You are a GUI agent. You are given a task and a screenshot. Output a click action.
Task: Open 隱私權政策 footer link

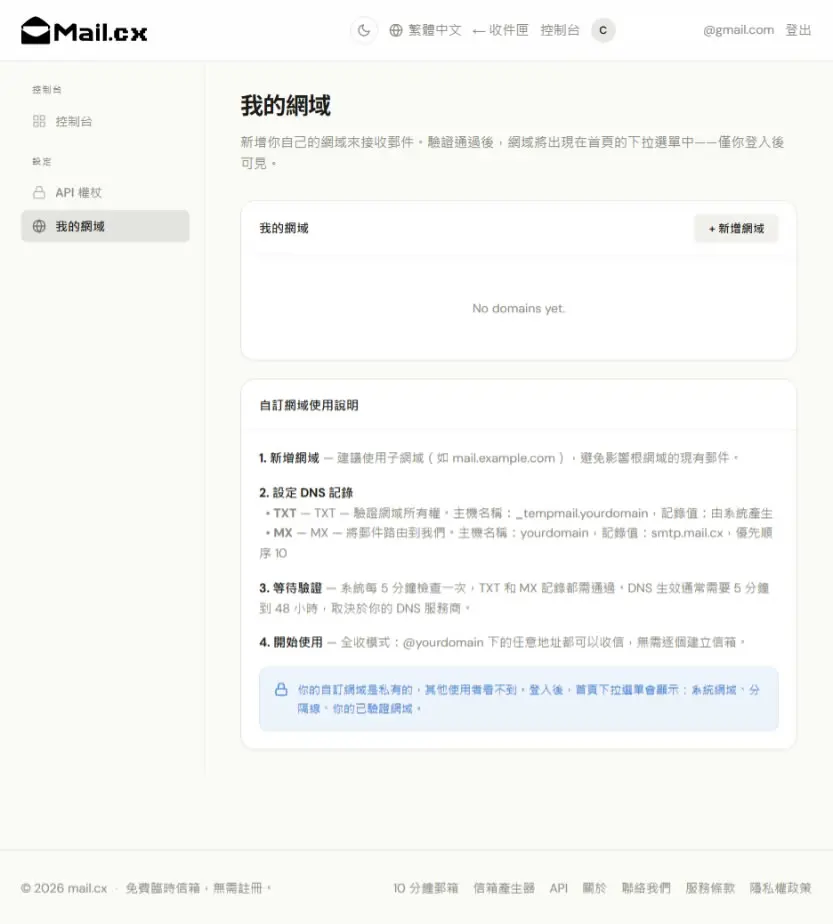point(781,888)
